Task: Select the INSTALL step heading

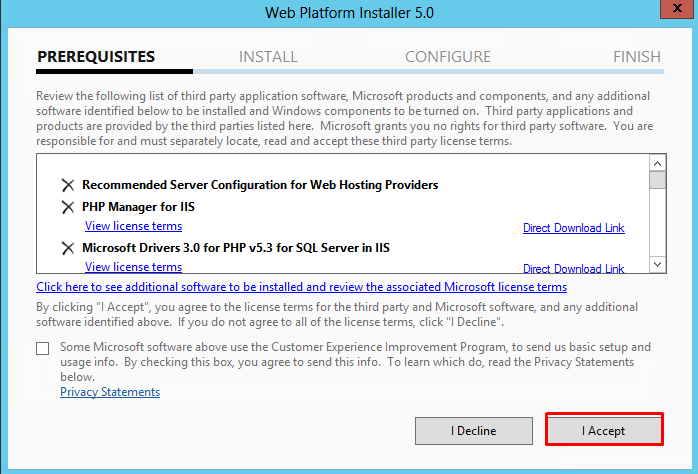Action: coord(268,57)
